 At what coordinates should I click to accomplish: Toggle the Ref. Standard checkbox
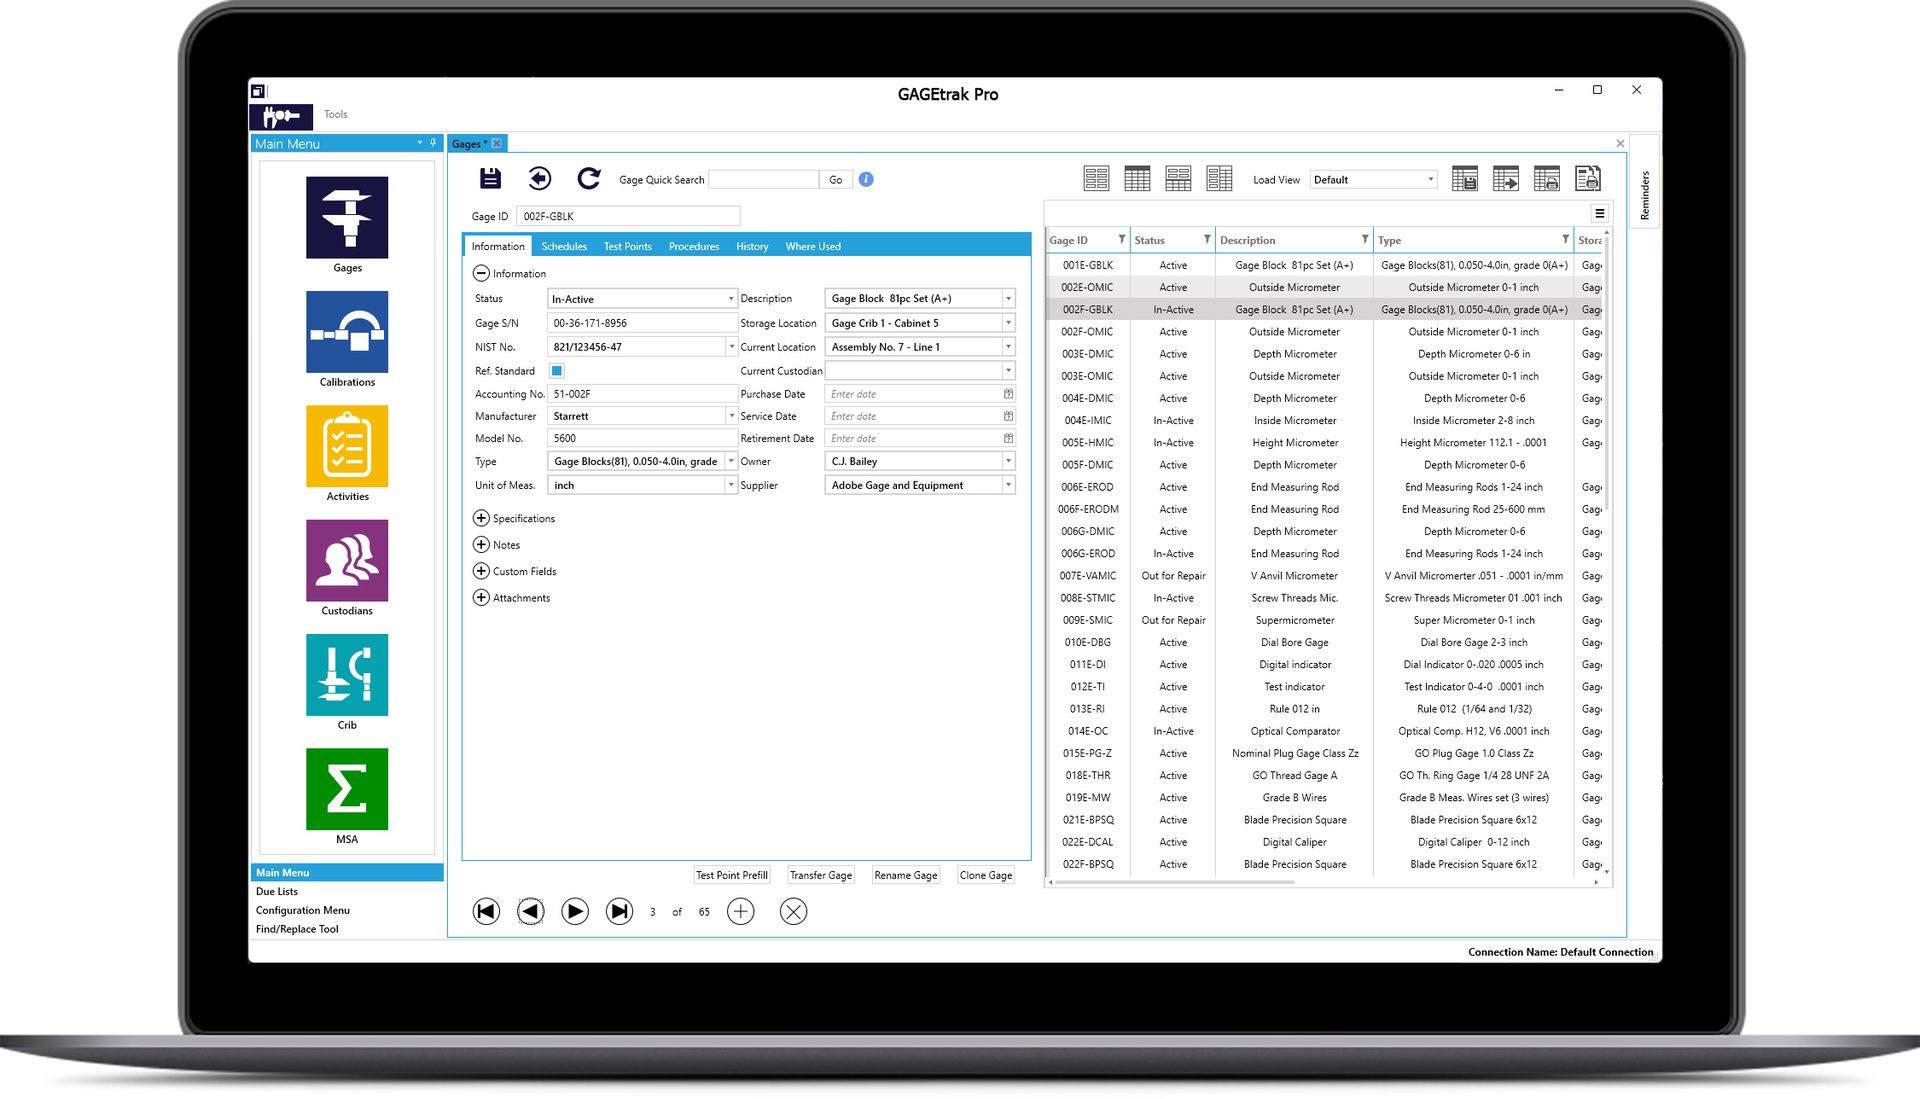click(557, 371)
